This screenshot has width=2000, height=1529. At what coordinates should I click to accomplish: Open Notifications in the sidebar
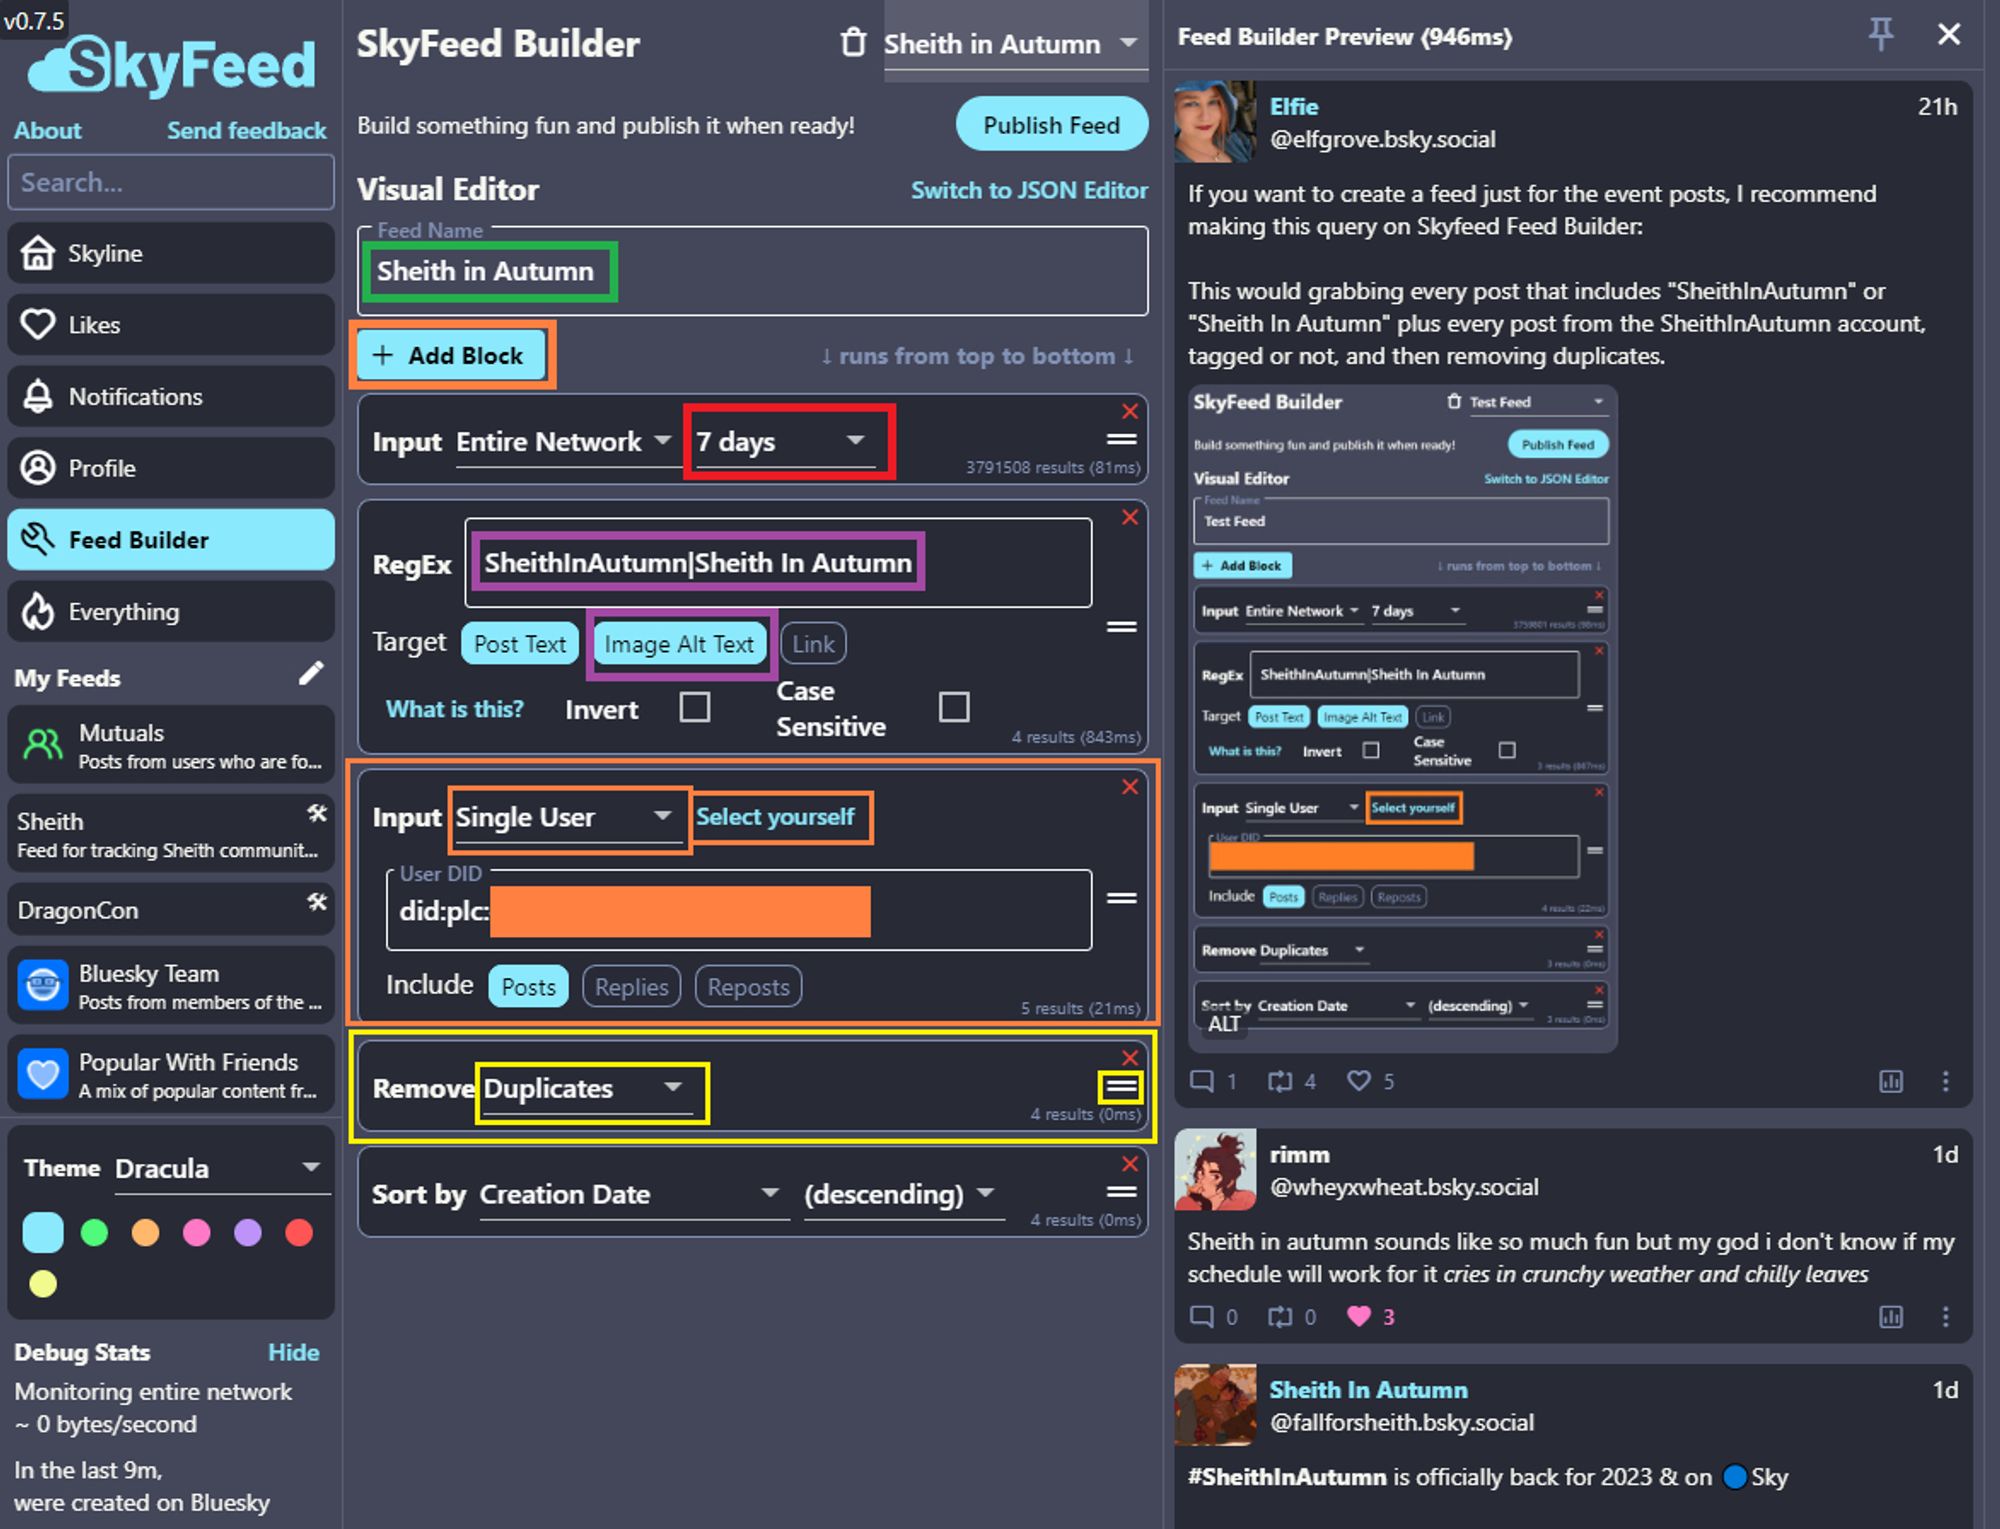click(171, 396)
